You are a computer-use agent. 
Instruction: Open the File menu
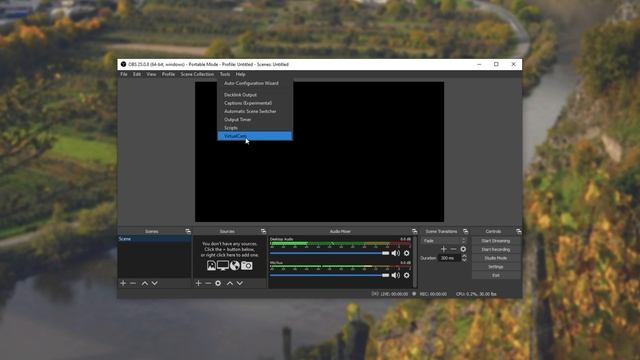(x=124, y=74)
